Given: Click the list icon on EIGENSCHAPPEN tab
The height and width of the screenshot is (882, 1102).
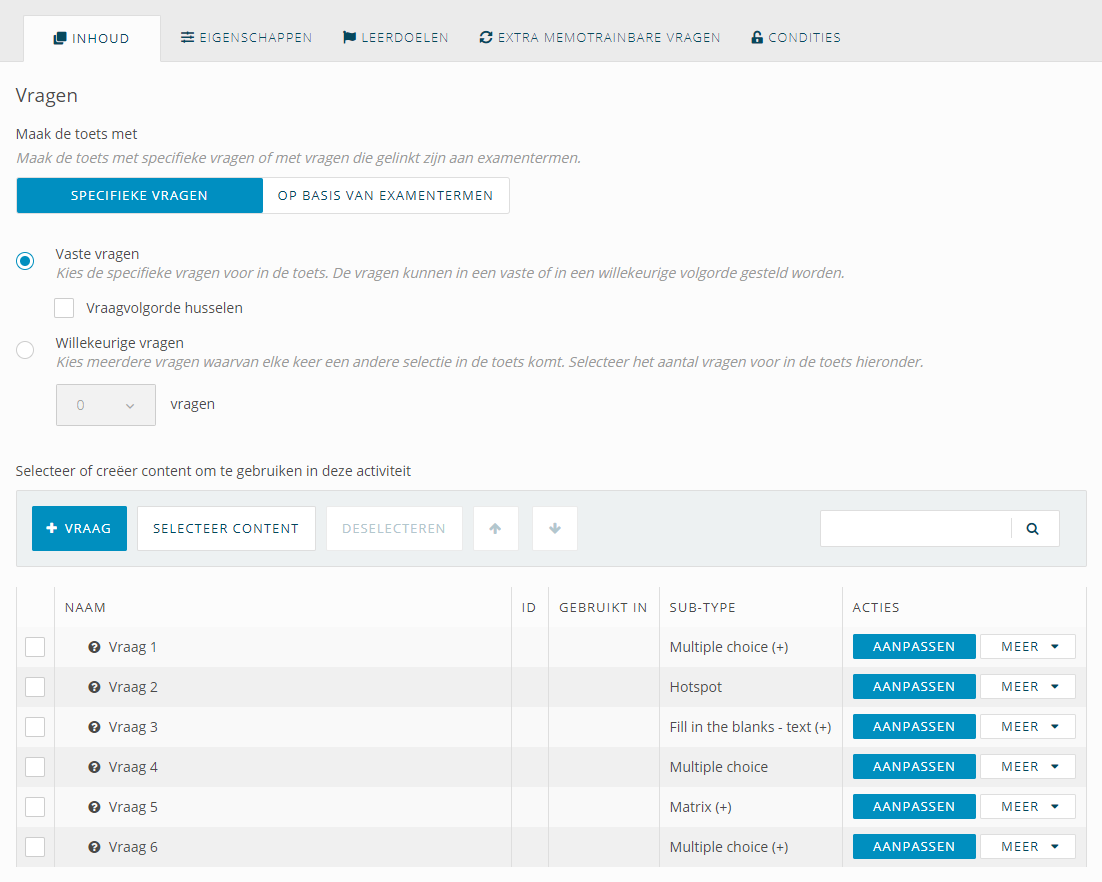Looking at the screenshot, I should click(186, 37).
